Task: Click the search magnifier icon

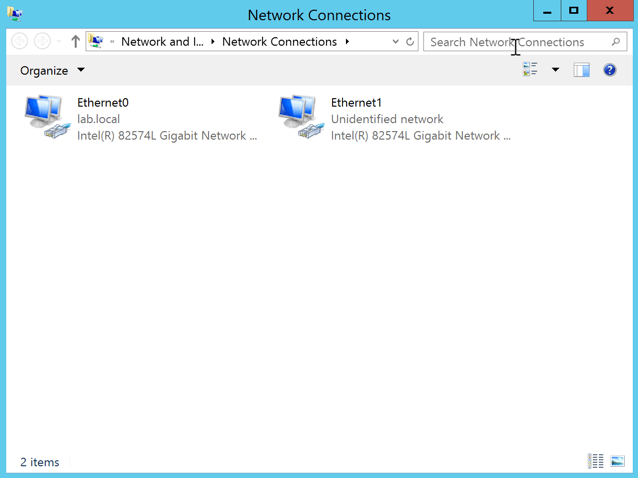Action: click(x=615, y=42)
